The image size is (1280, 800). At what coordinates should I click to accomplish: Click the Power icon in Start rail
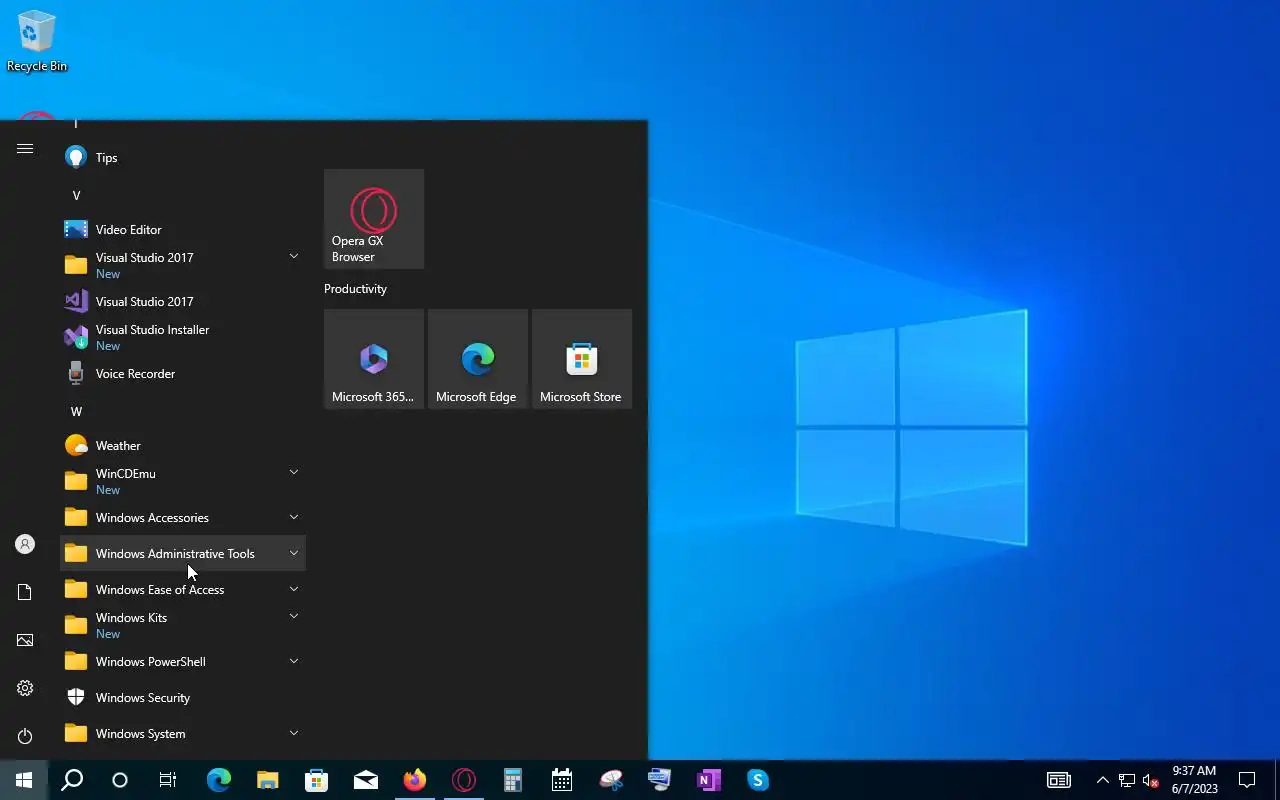pyautogui.click(x=25, y=736)
